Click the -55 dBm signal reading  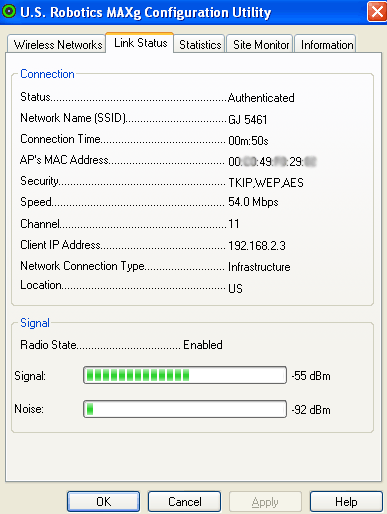coord(311,376)
